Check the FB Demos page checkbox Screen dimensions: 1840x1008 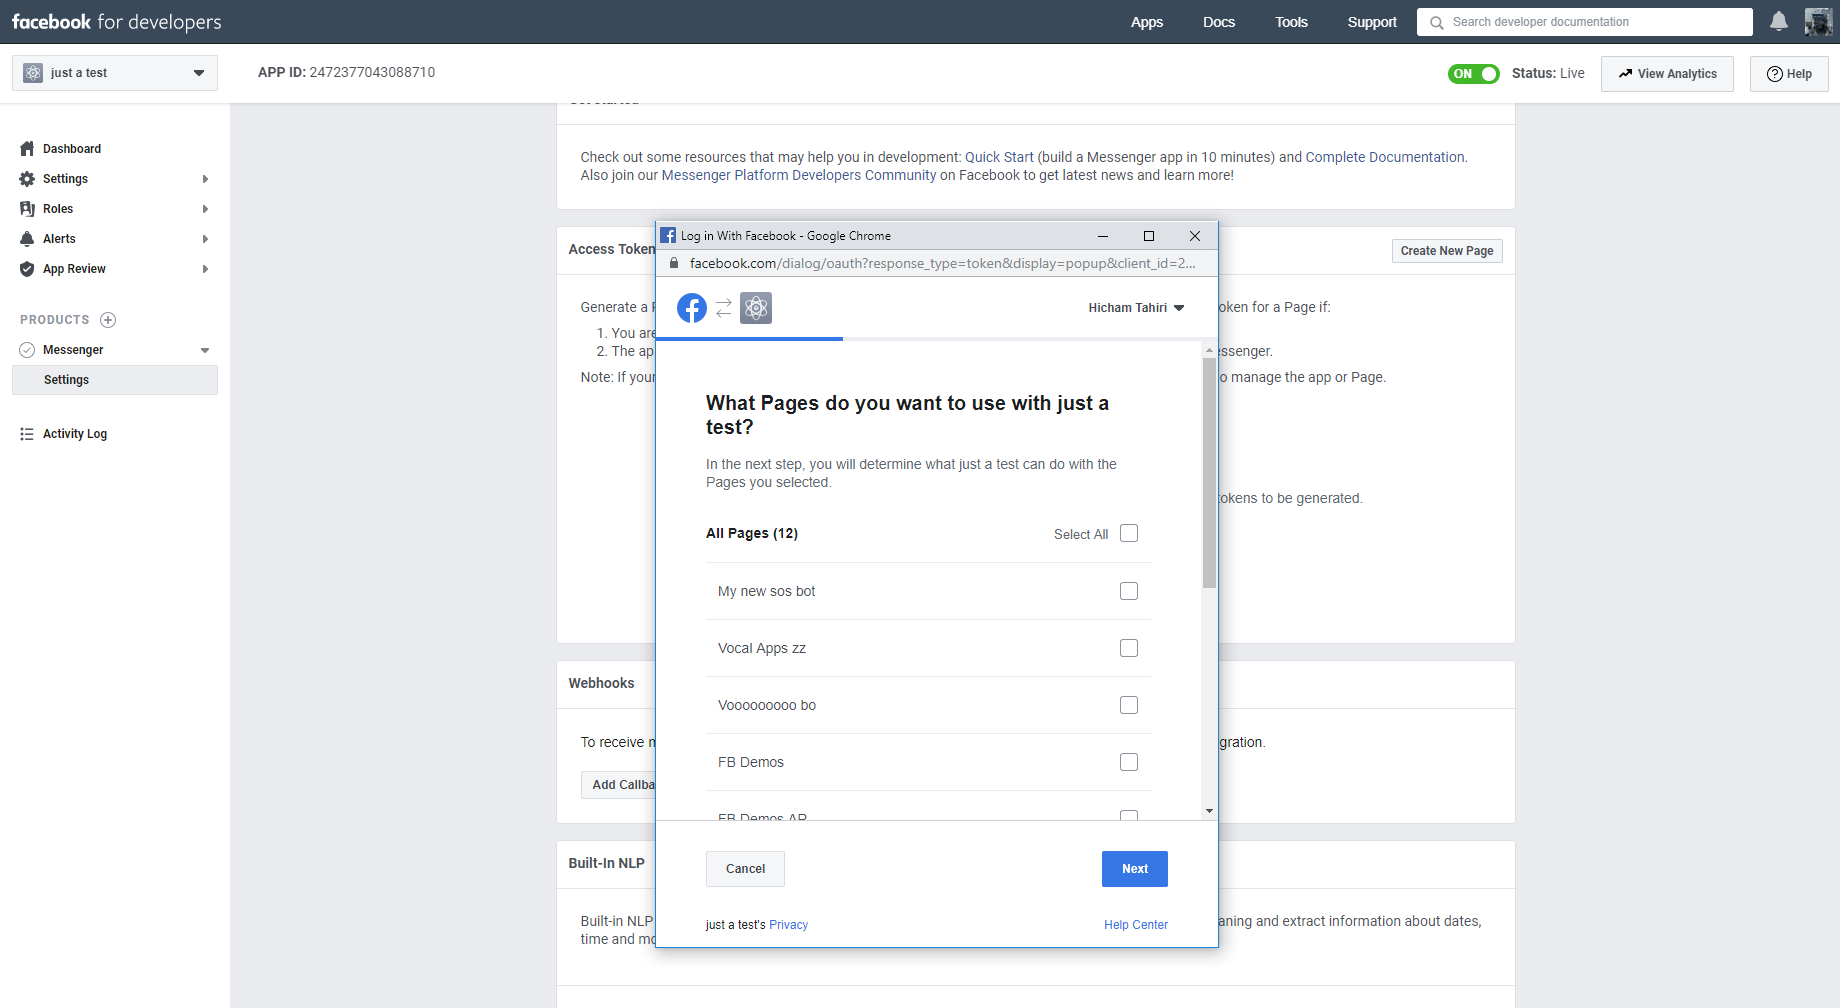[1129, 762]
